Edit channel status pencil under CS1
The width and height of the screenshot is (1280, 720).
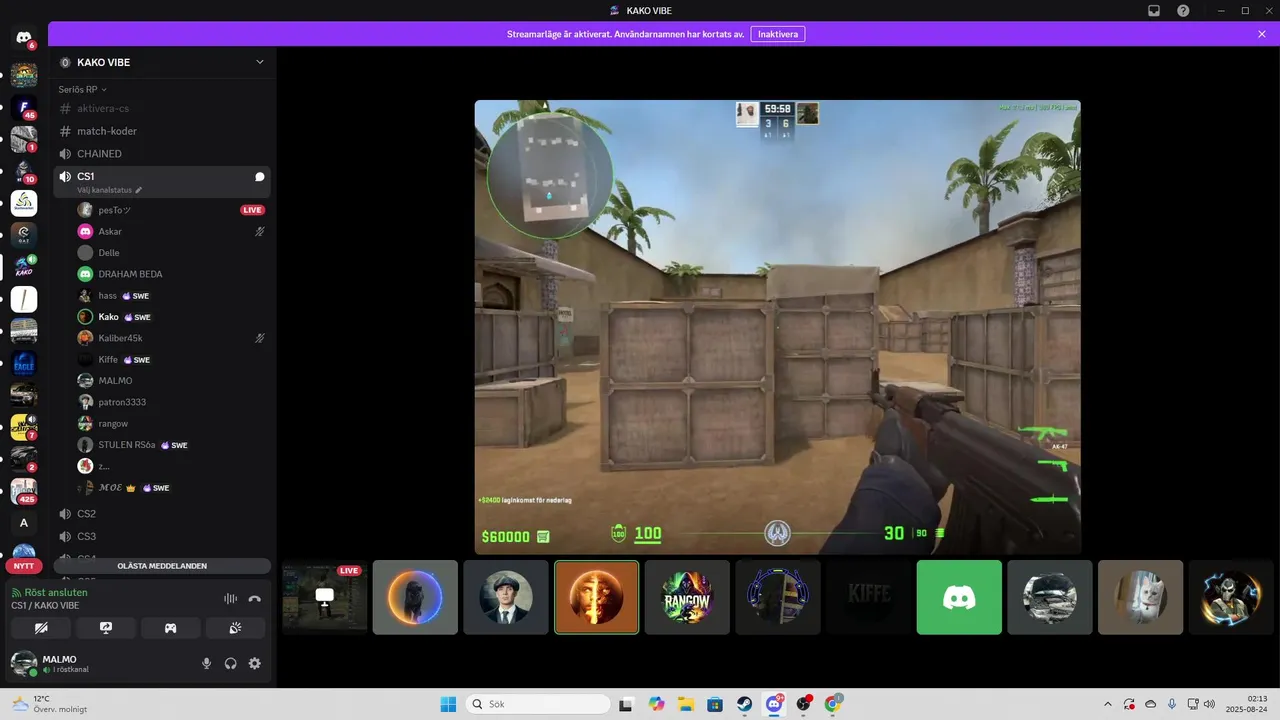139,190
